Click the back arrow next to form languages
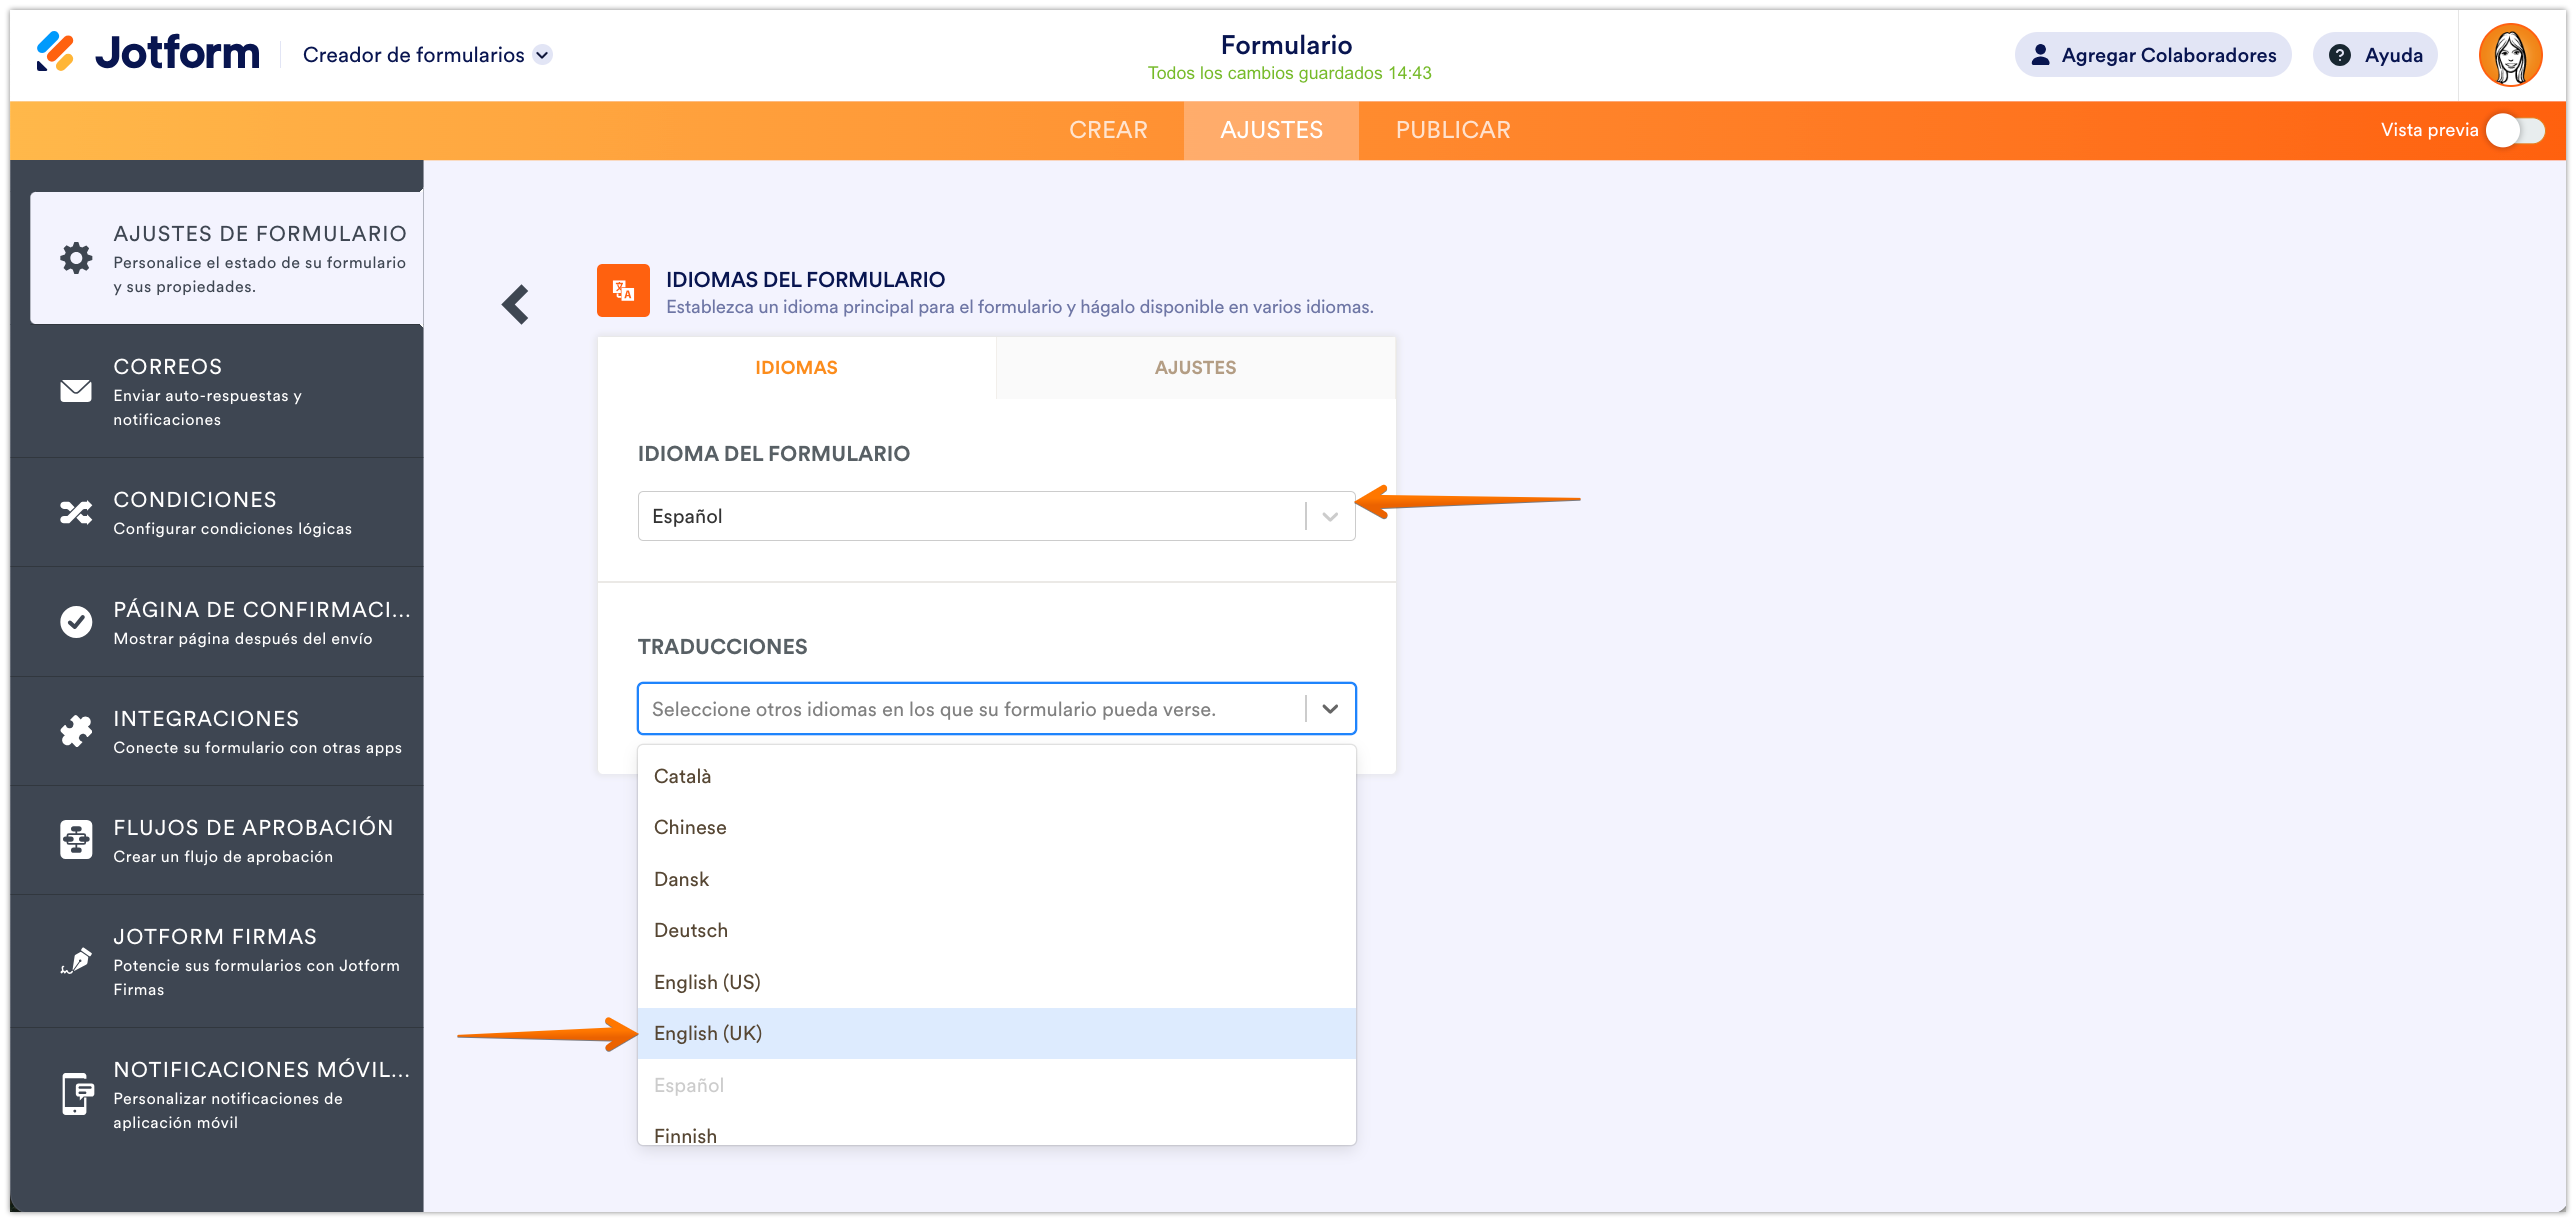This screenshot has width=2576, height=1222. (515, 303)
